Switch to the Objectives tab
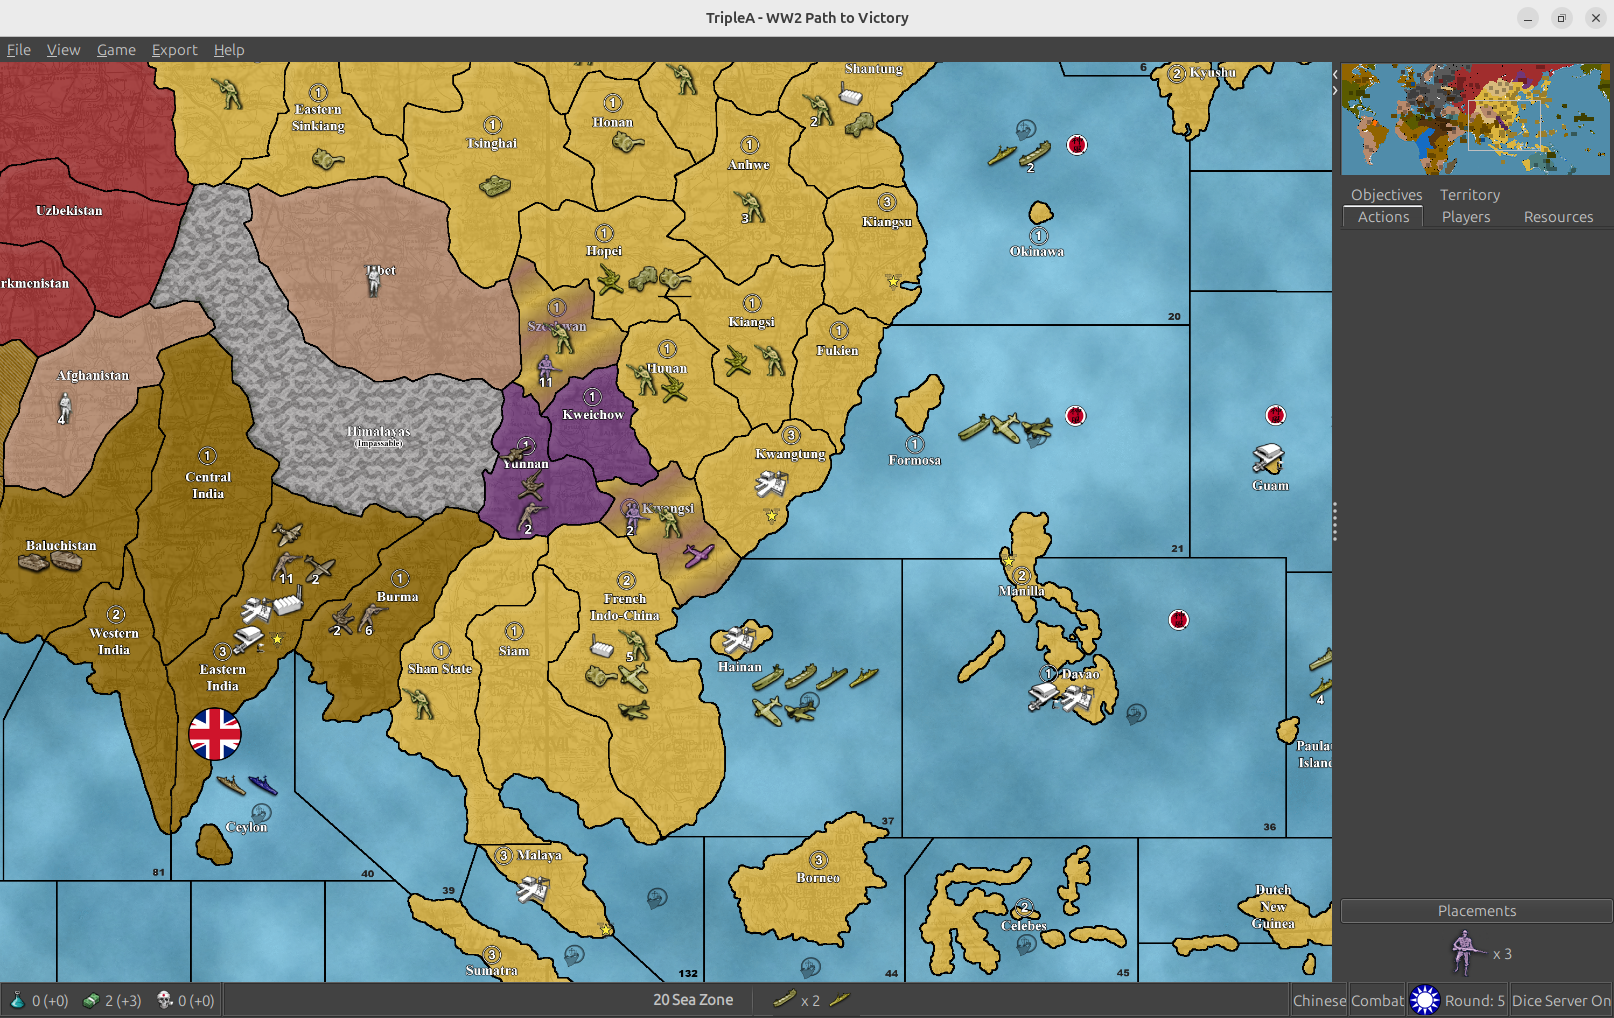The width and height of the screenshot is (1614, 1018). pyautogui.click(x=1386, y=195)
